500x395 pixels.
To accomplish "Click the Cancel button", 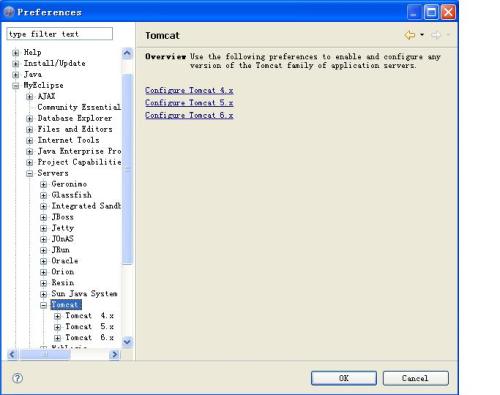I will click(x=415, y=378).
